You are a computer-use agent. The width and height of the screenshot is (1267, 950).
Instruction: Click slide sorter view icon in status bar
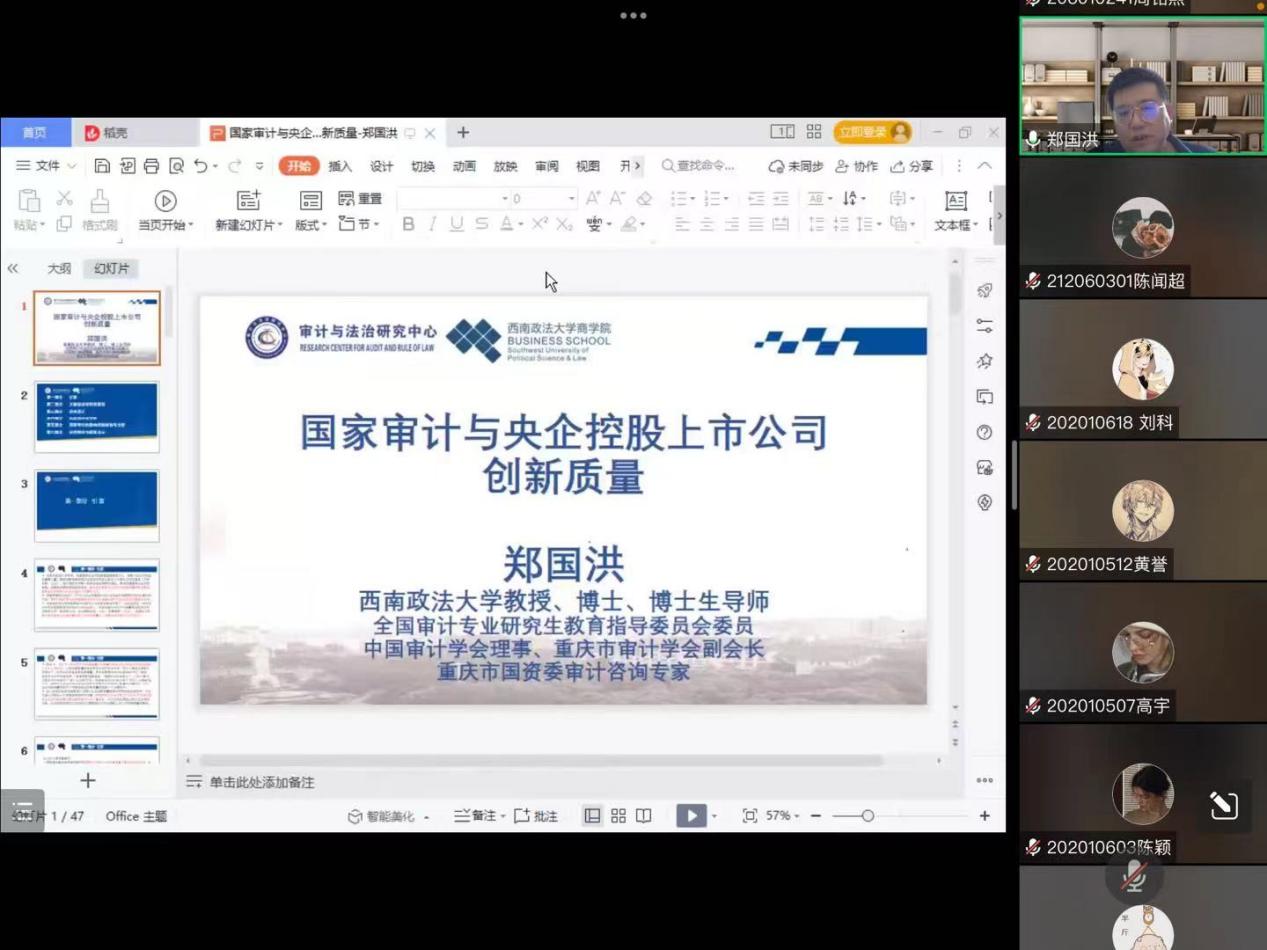click(x=618, y=816)
